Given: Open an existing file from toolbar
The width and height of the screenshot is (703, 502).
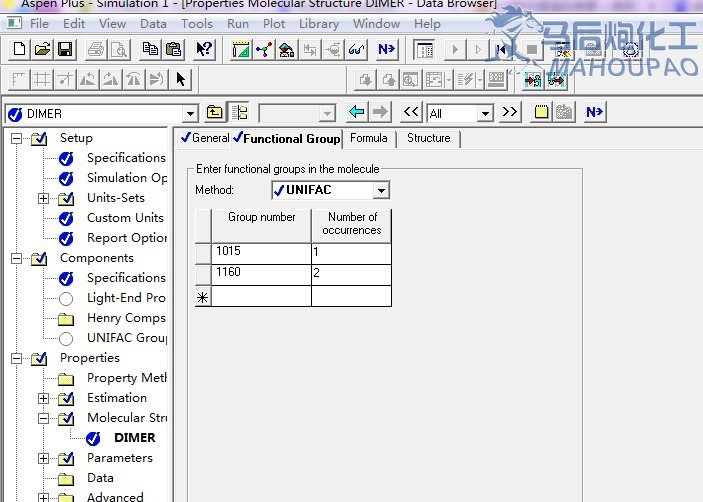Looking at the screenshot, I should [x=42, y=49].
